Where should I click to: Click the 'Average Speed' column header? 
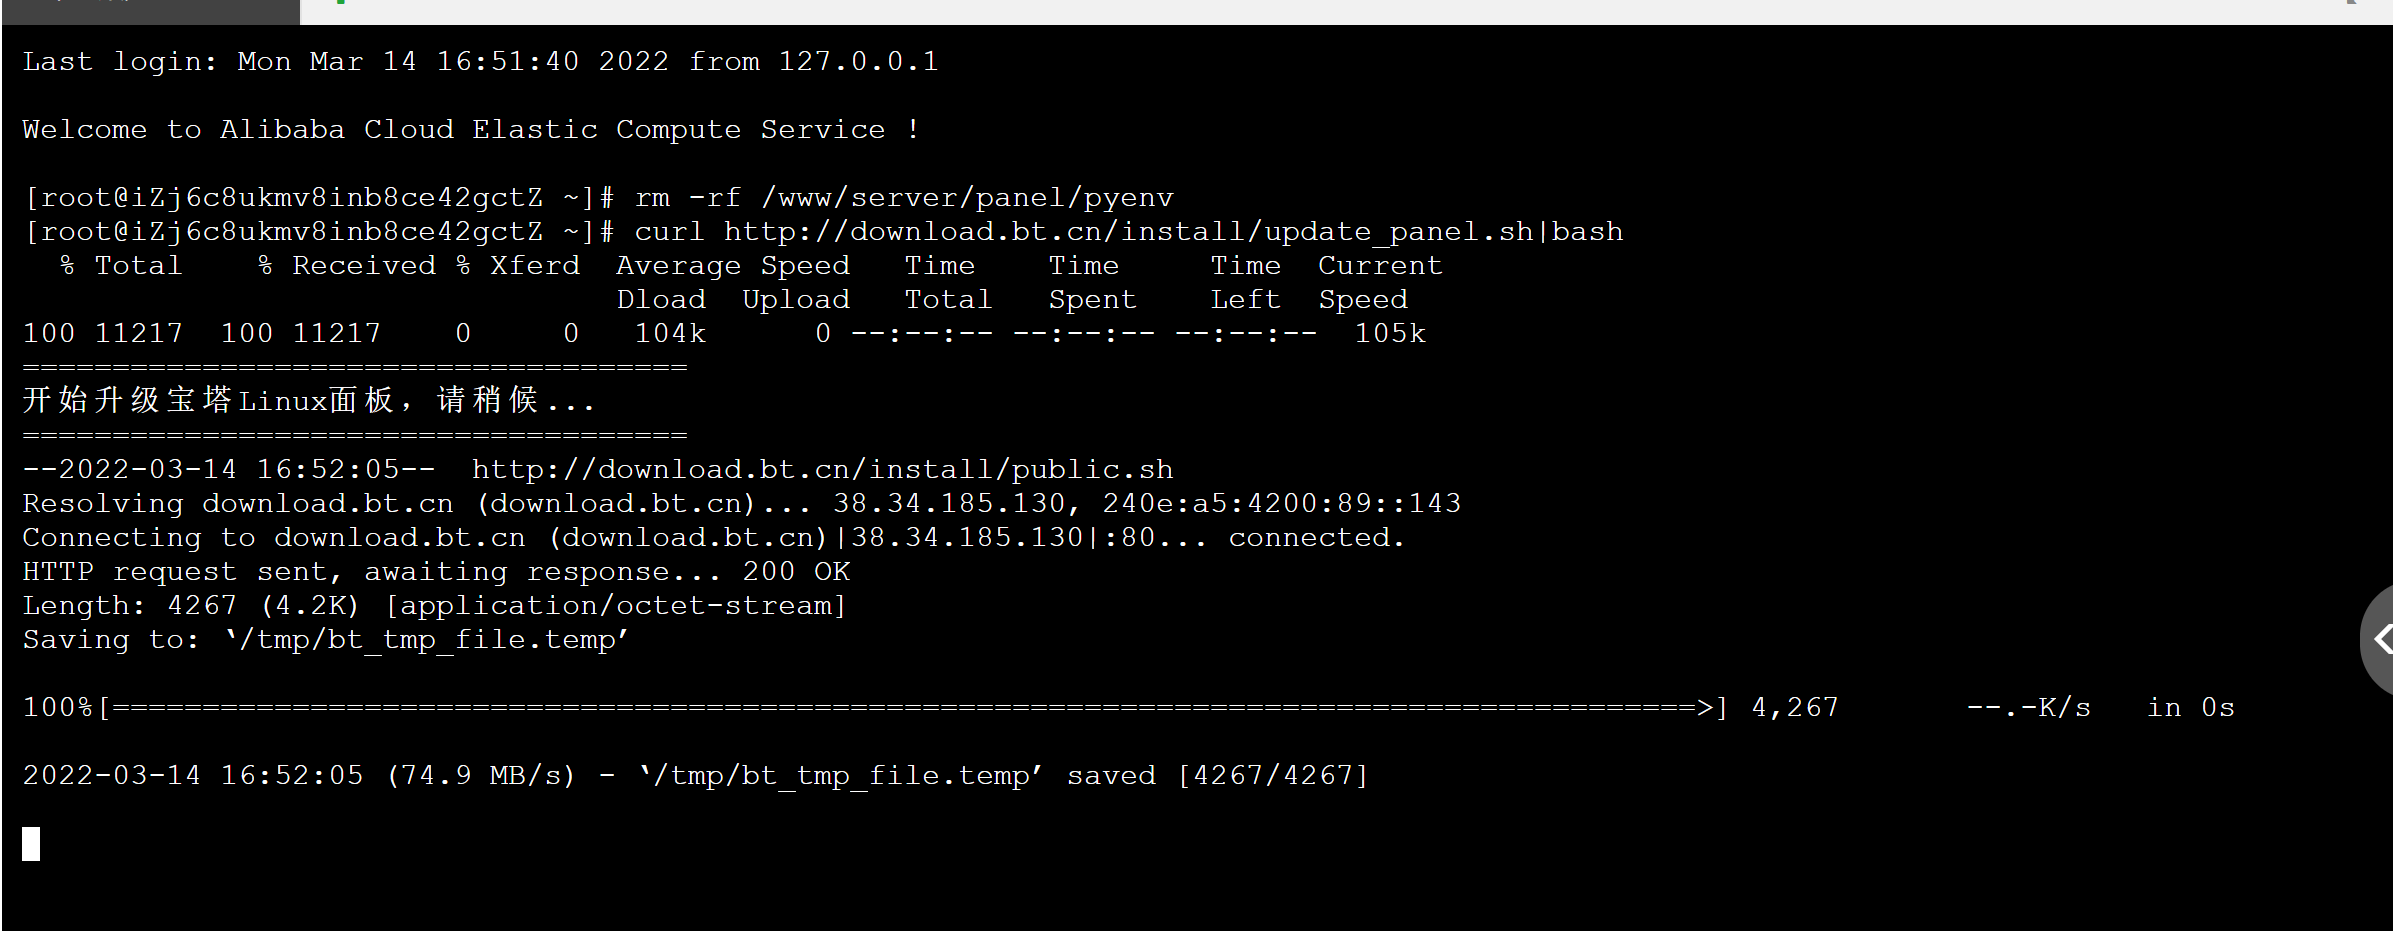pos(733,265)
